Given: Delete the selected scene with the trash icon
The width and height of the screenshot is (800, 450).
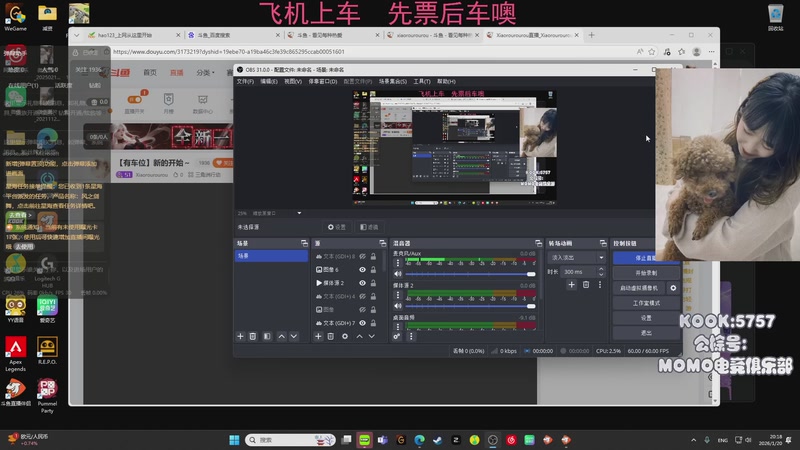Looking at the screenshot, I should point(253,336).
